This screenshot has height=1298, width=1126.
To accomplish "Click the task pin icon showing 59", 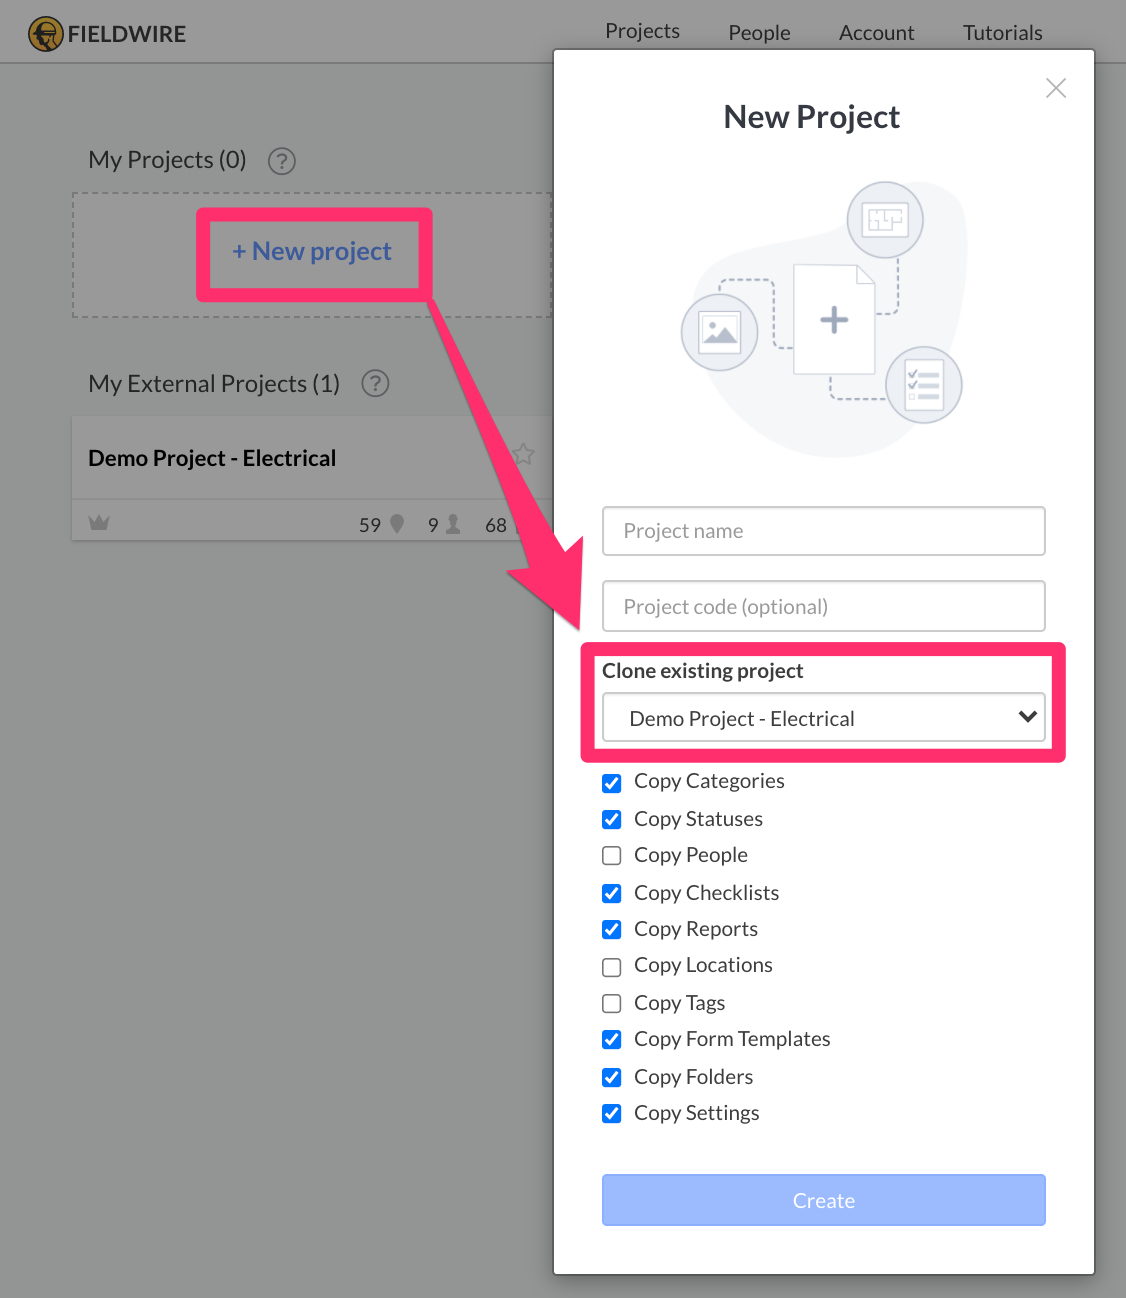I will point(397,524).
